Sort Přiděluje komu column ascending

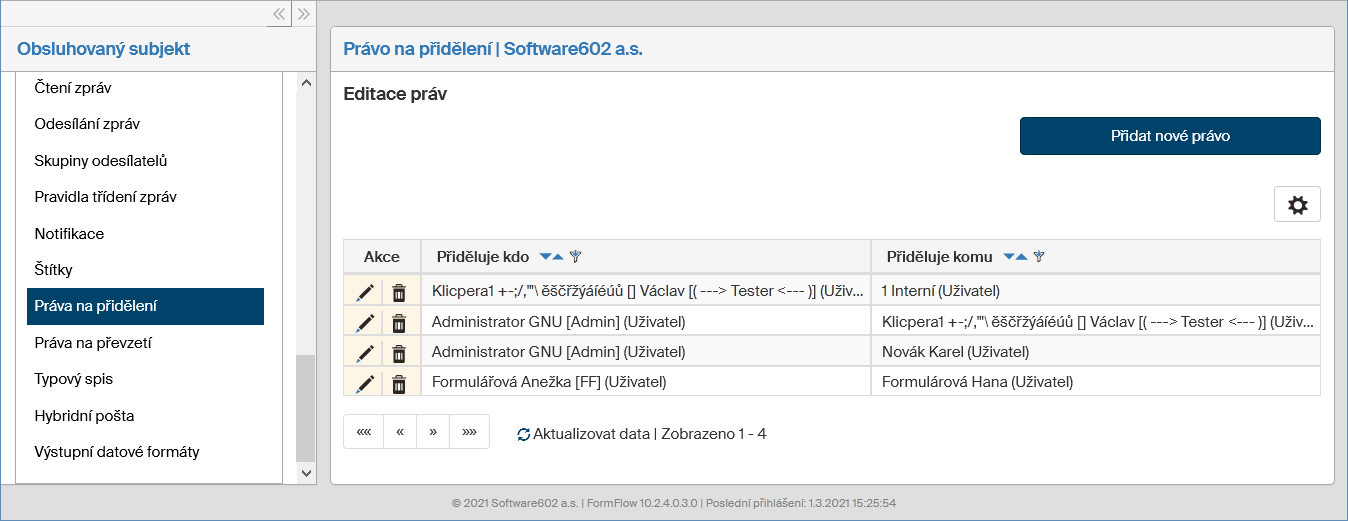click(1021, 257)
